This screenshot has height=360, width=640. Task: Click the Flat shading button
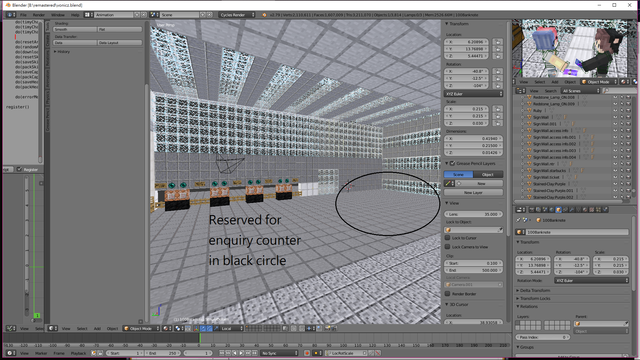120,29
